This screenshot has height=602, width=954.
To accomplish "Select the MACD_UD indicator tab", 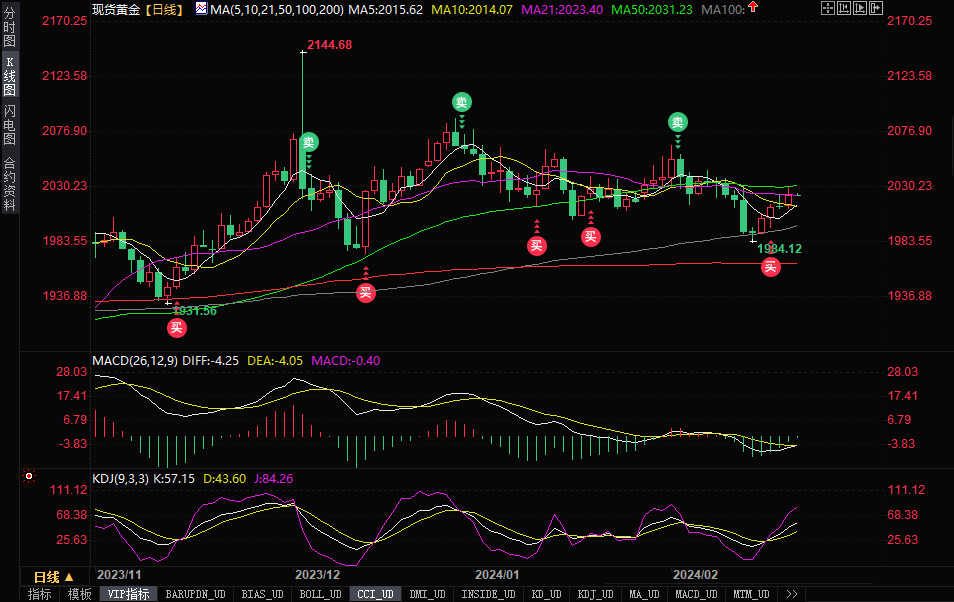I will tap(694, 594).
